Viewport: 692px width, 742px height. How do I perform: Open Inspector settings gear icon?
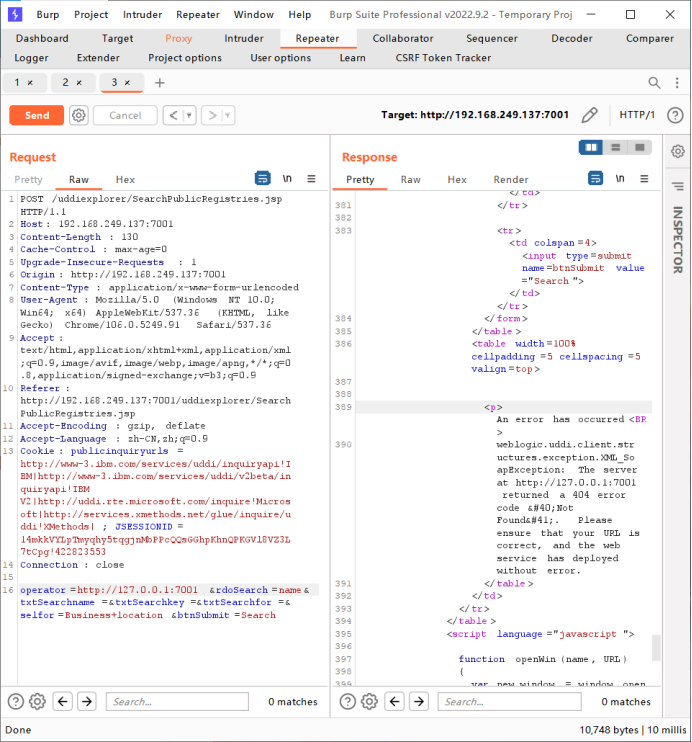pyautogui.click(x=678, y=151)
